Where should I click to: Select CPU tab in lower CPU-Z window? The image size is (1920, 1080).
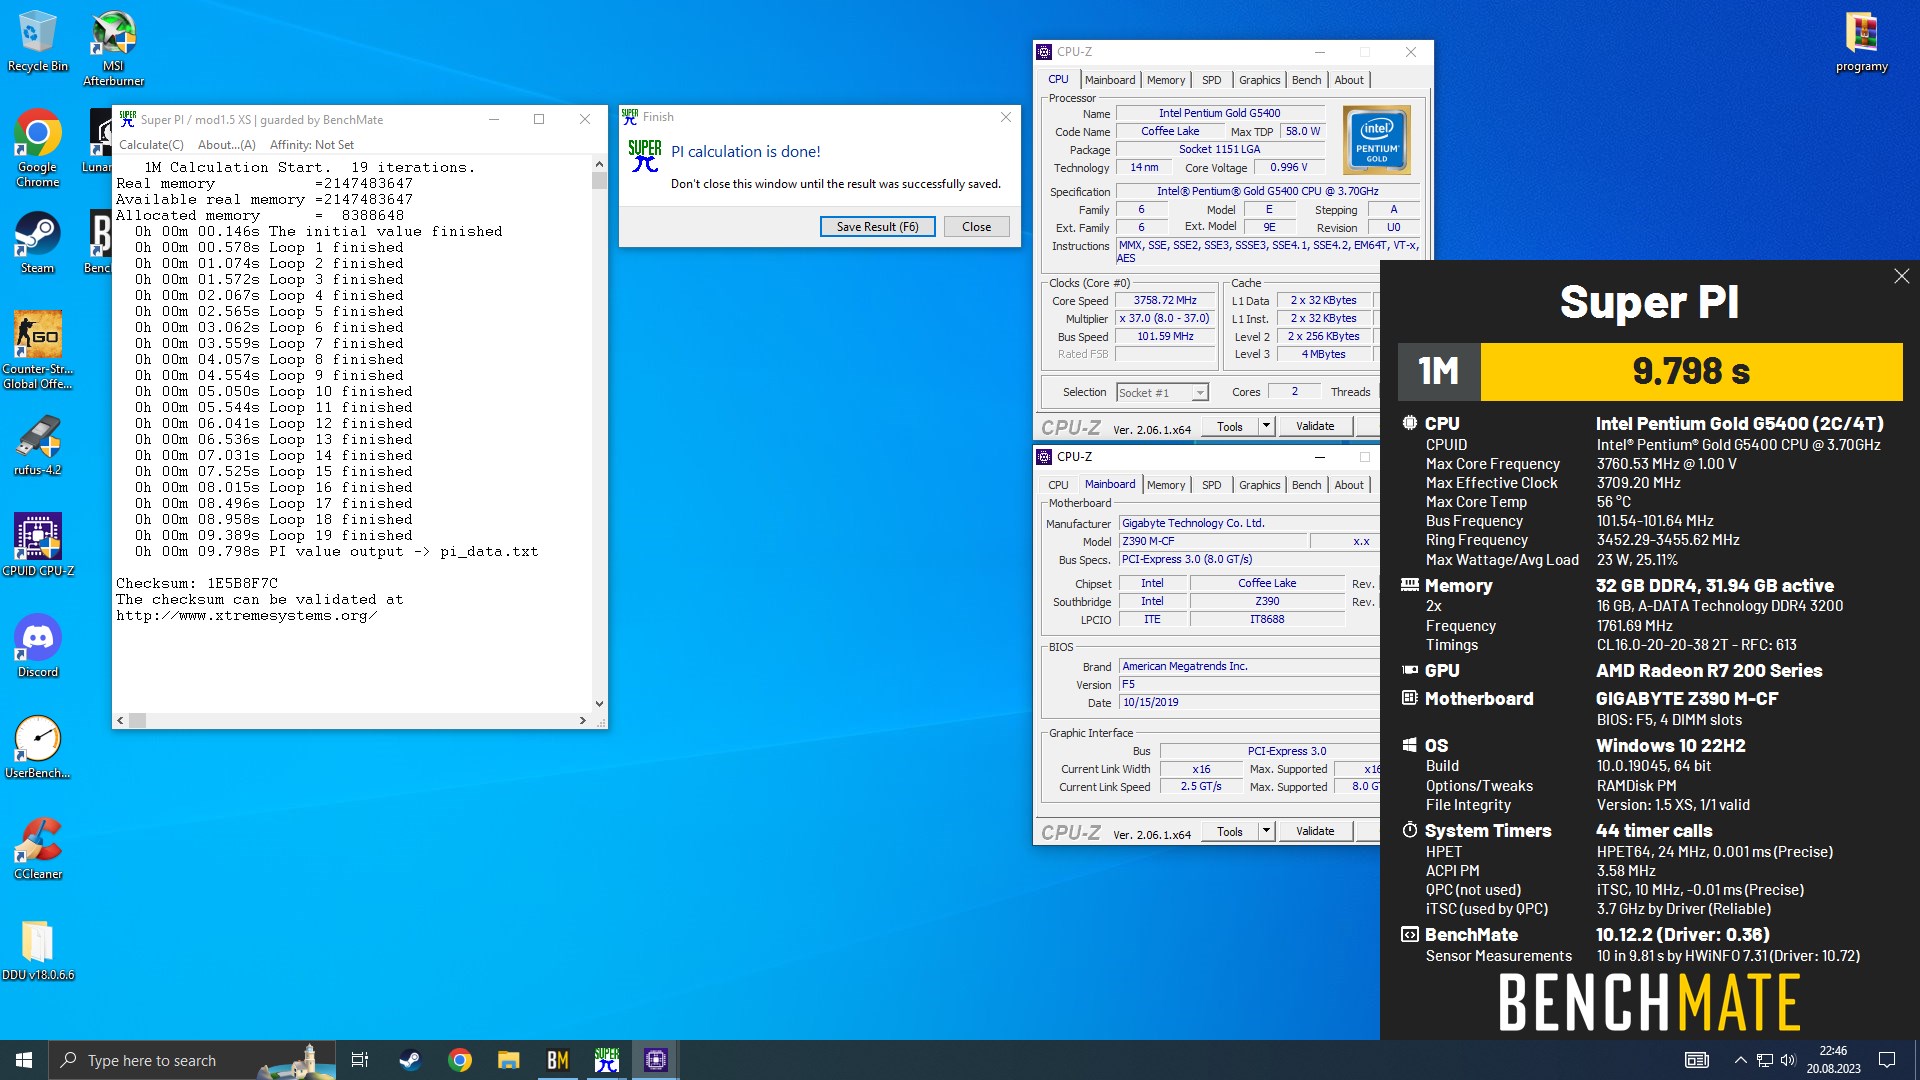pyautogui.click(x=1058, y=485)
